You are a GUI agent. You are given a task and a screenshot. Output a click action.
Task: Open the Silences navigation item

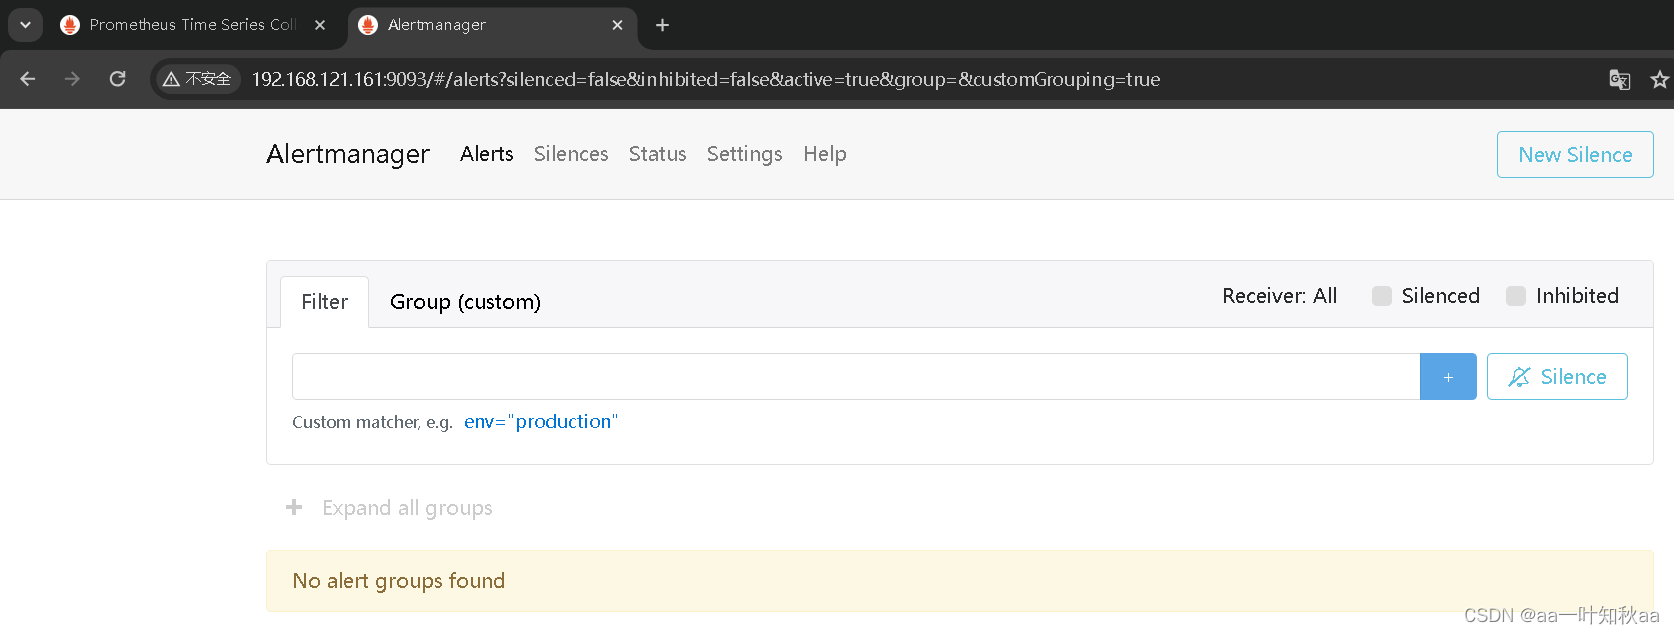pos(571,154)
